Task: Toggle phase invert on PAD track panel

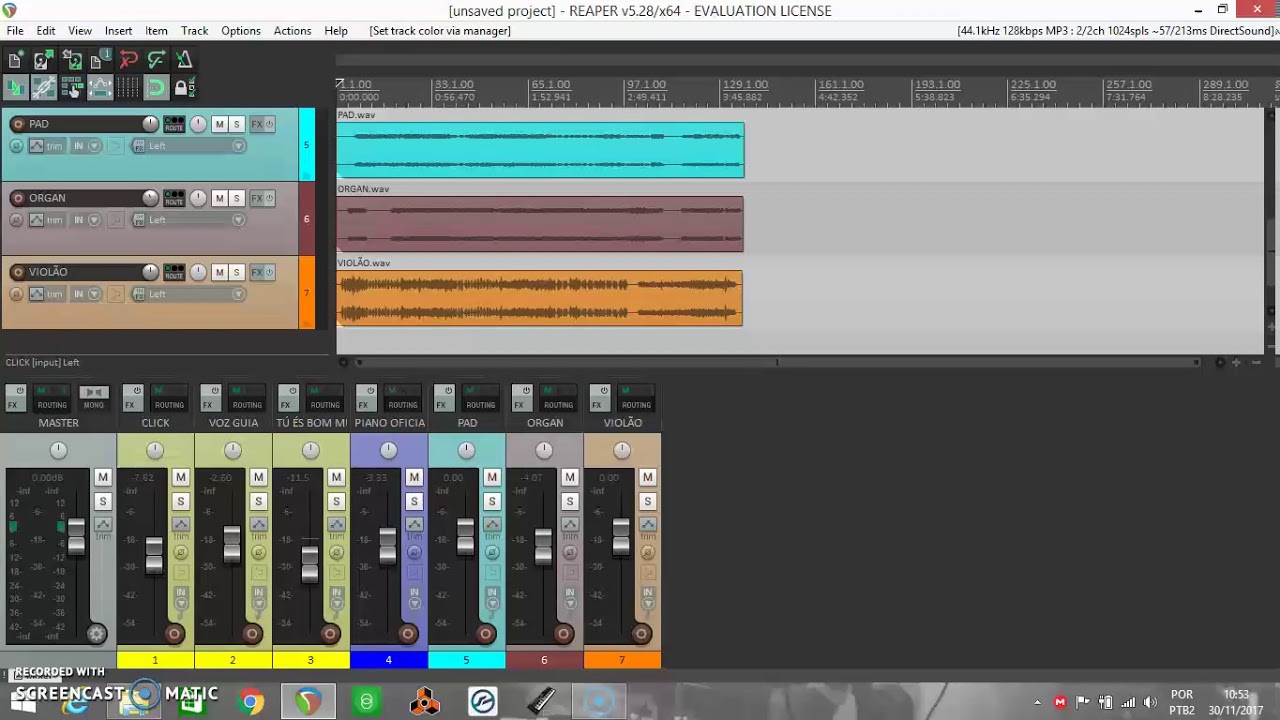Action: click(x=16, y=146)
